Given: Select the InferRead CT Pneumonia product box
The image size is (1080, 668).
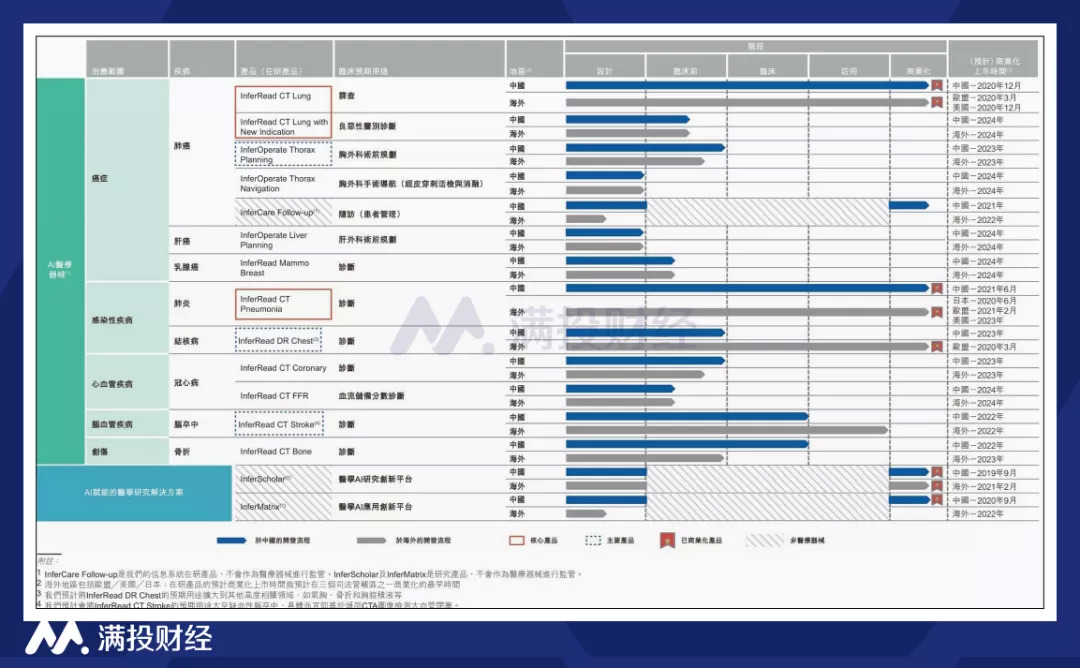Looking at the screenshot, I should pyautogui.click(x=283, y=304).
